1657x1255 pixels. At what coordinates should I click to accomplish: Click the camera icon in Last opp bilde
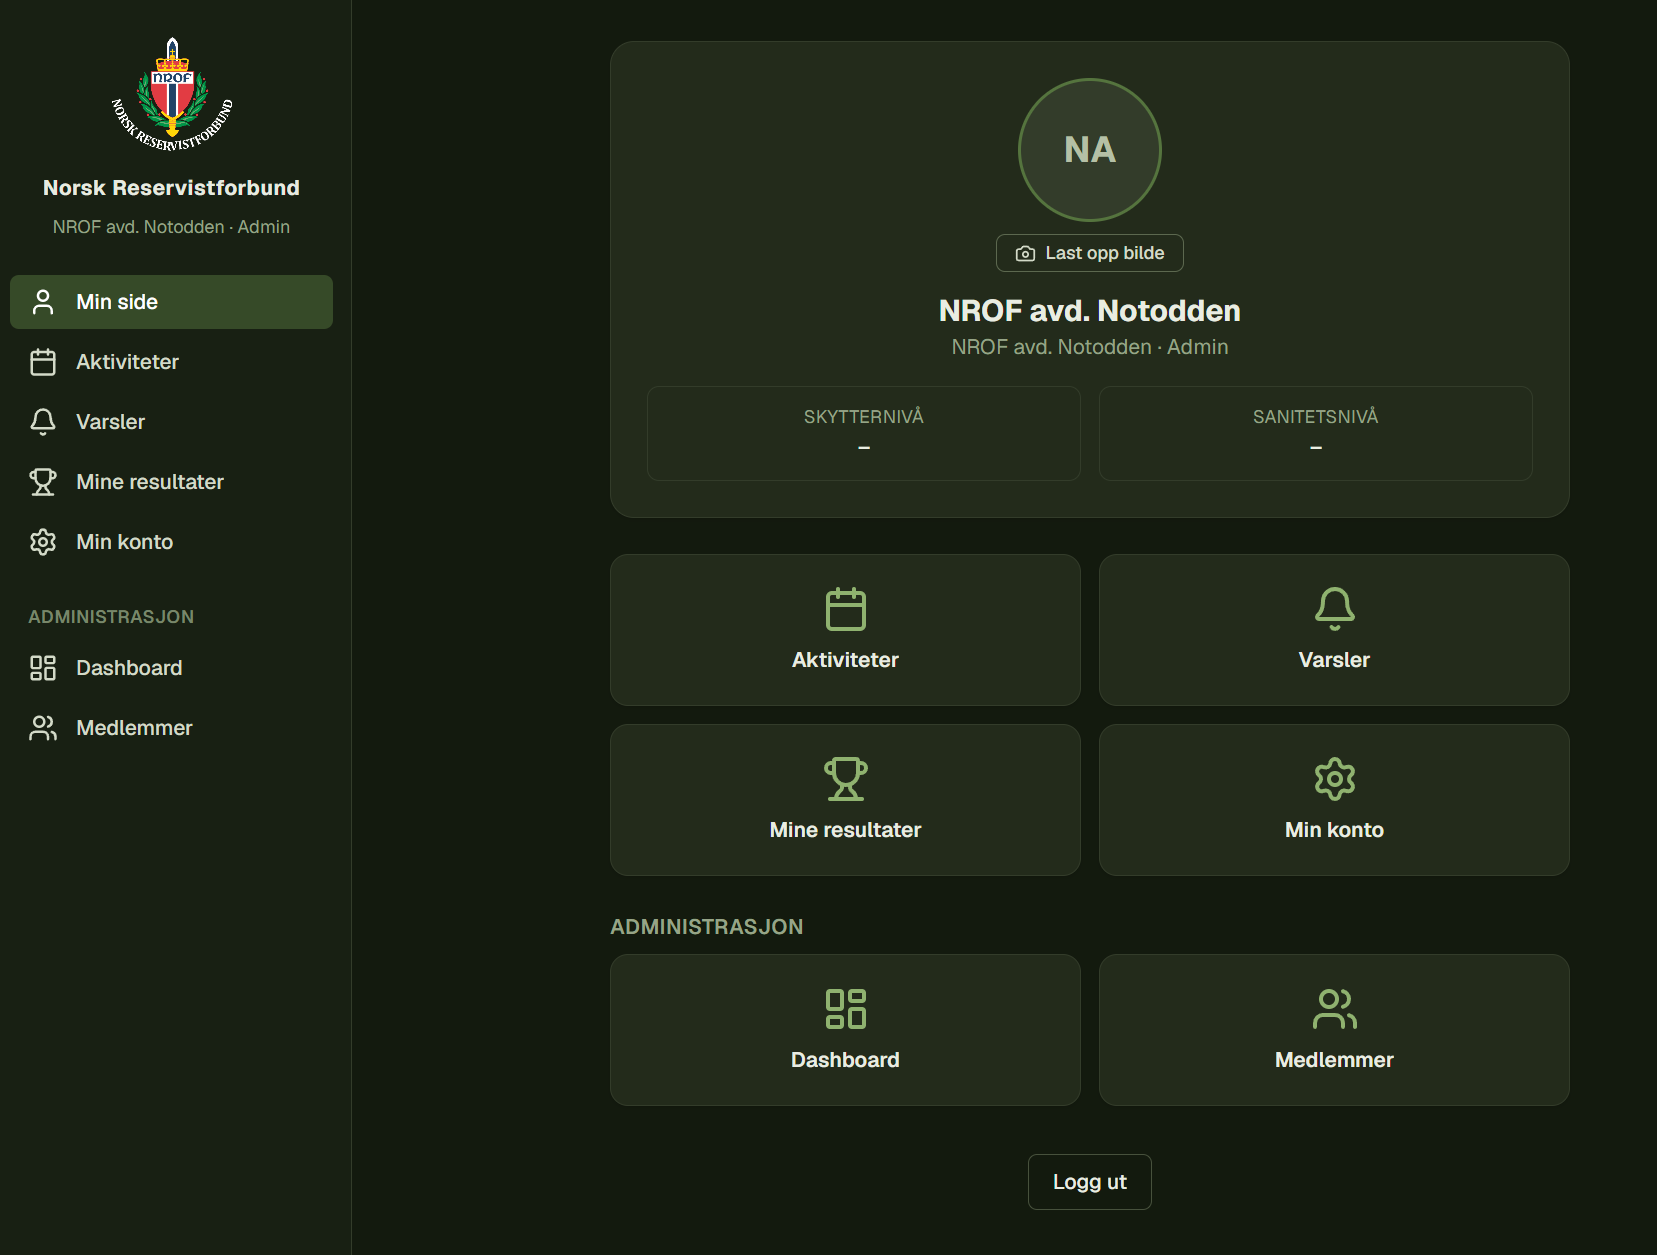(1025, 254)
